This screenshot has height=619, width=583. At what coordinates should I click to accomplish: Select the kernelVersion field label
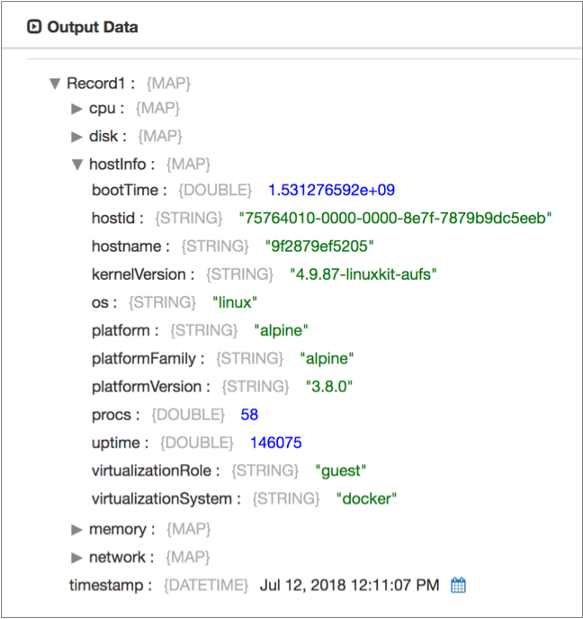coord(139,274)
